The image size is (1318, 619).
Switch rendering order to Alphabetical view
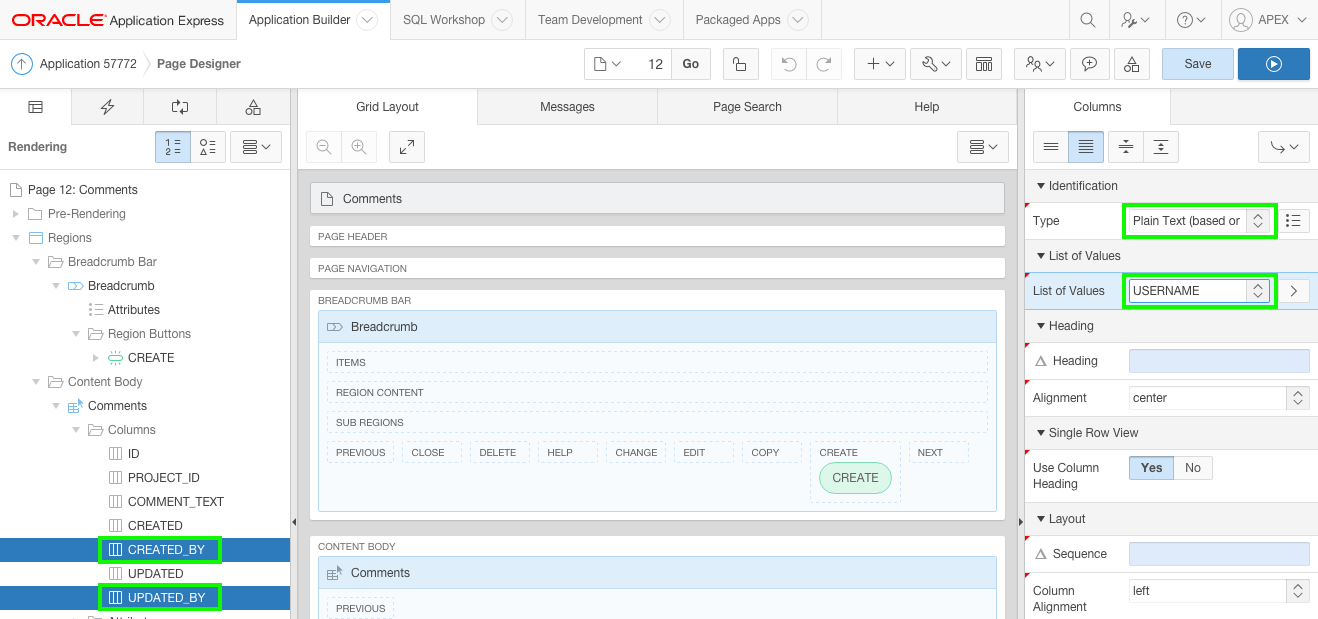click(208, 146)
